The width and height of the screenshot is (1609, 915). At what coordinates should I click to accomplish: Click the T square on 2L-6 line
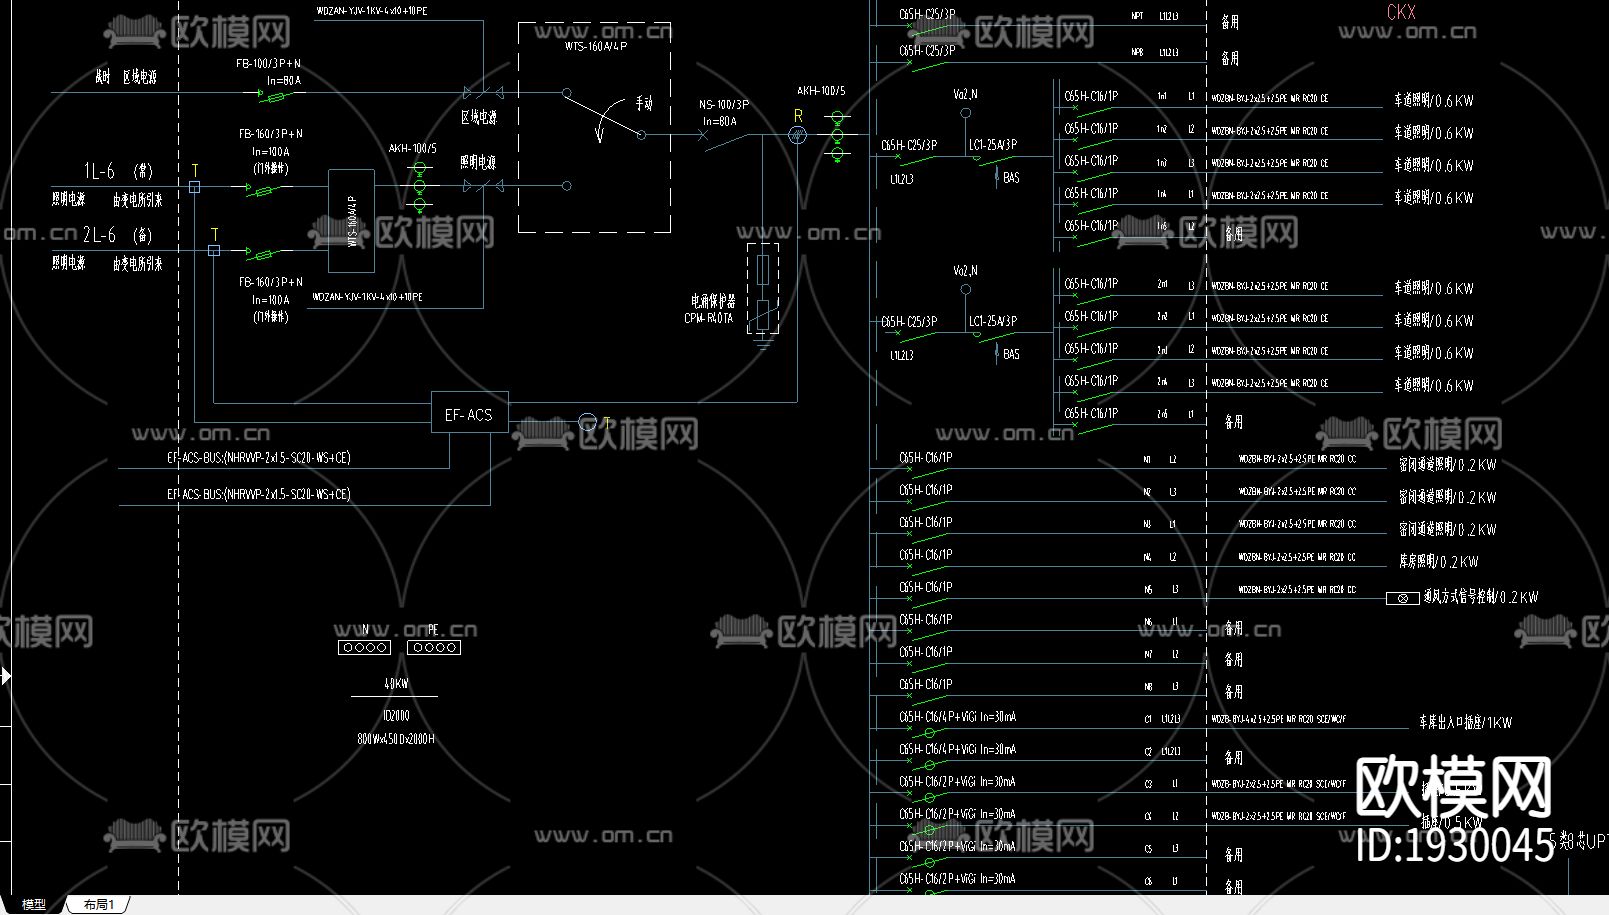(214, 250)
